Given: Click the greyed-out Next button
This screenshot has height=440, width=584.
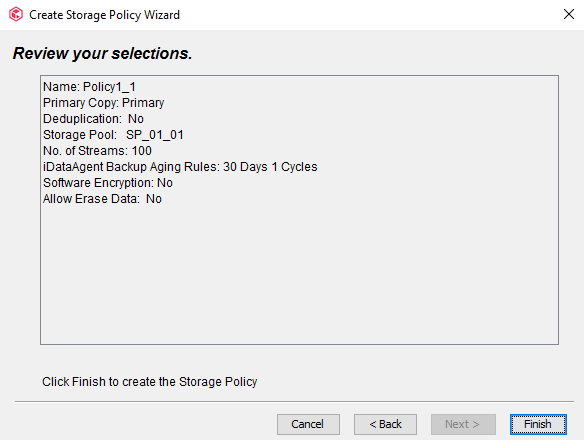Looking at the screenshot, I should [x=463, y=424].
